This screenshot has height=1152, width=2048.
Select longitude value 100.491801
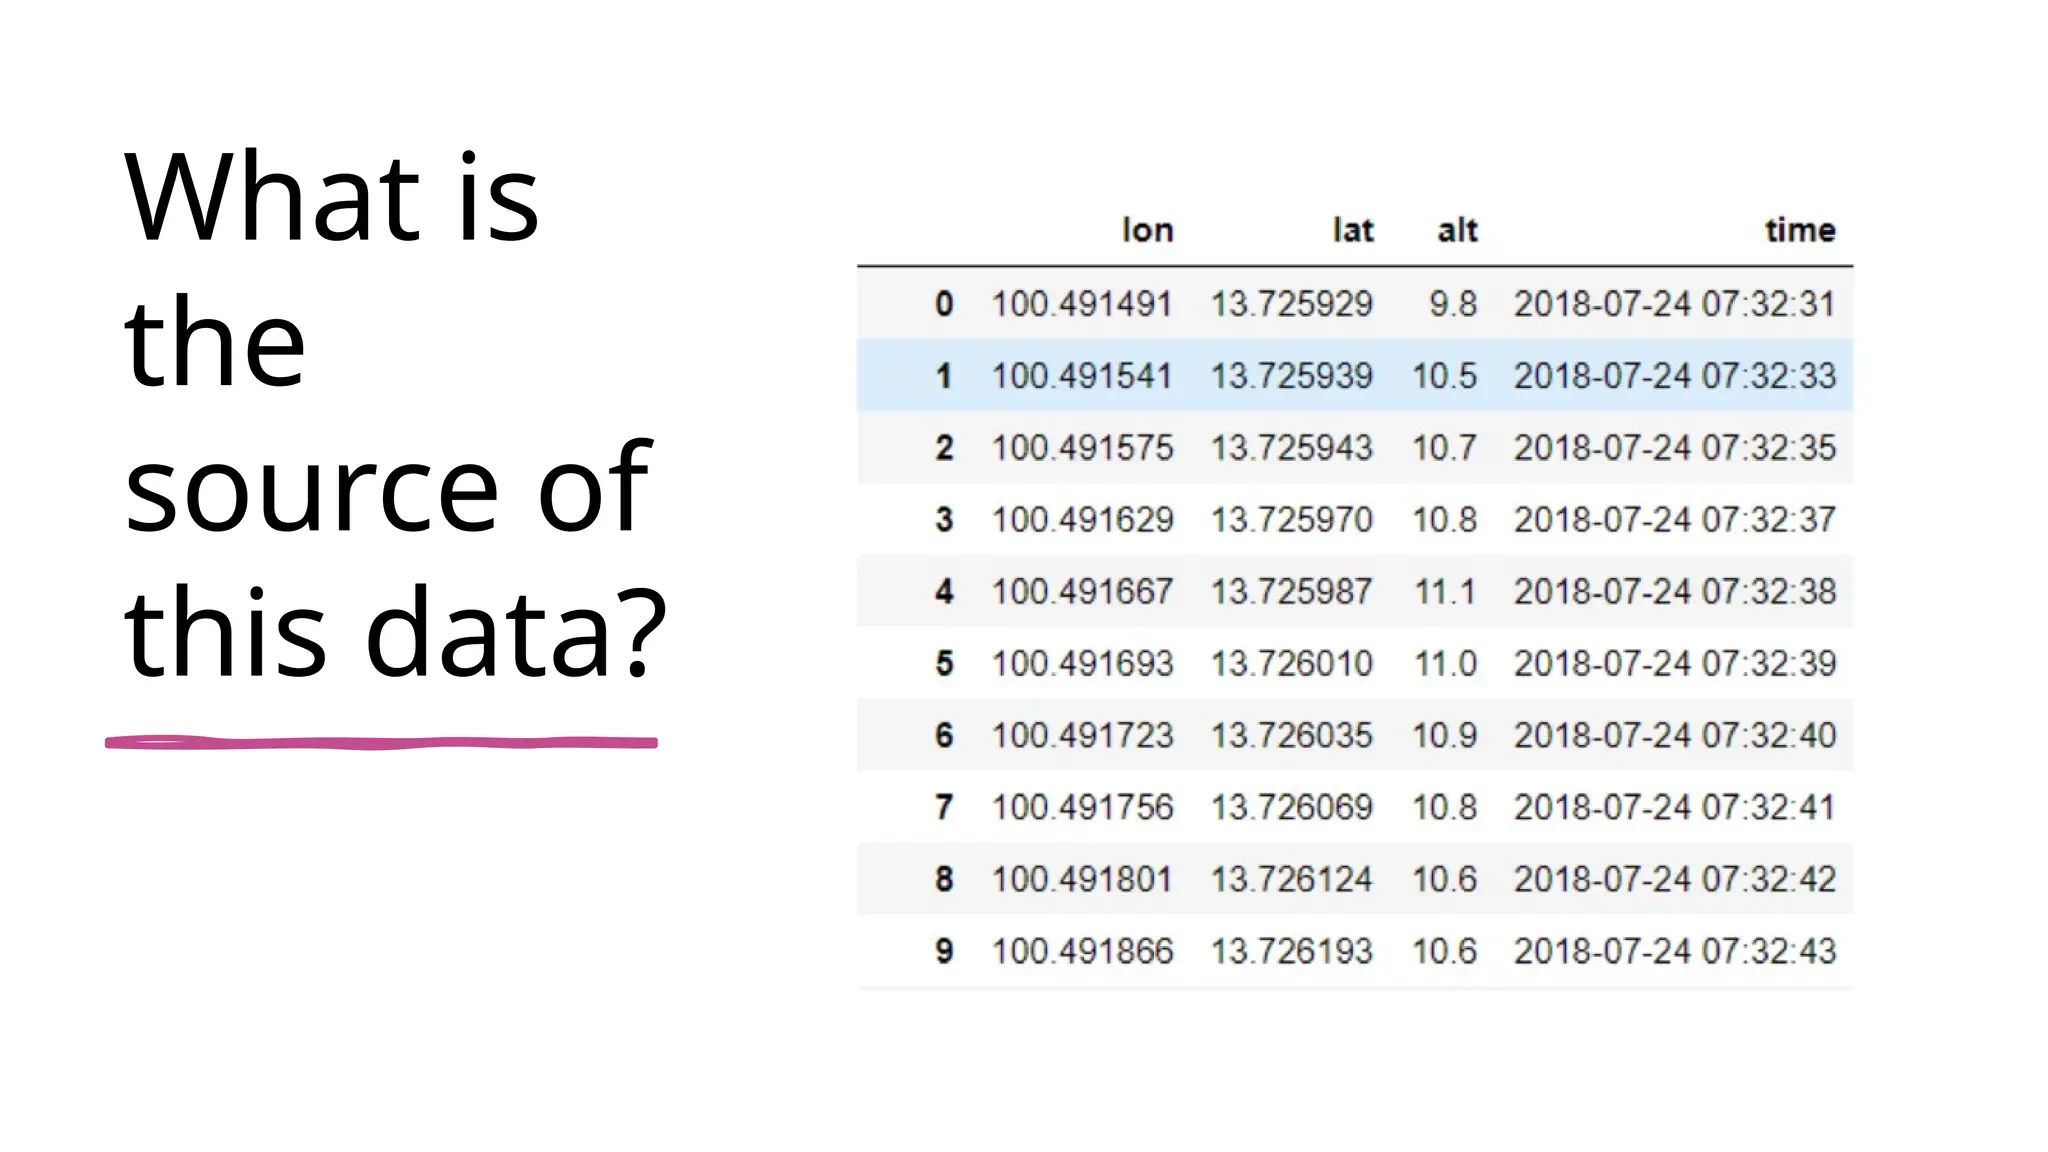[x=1082, y=879]
